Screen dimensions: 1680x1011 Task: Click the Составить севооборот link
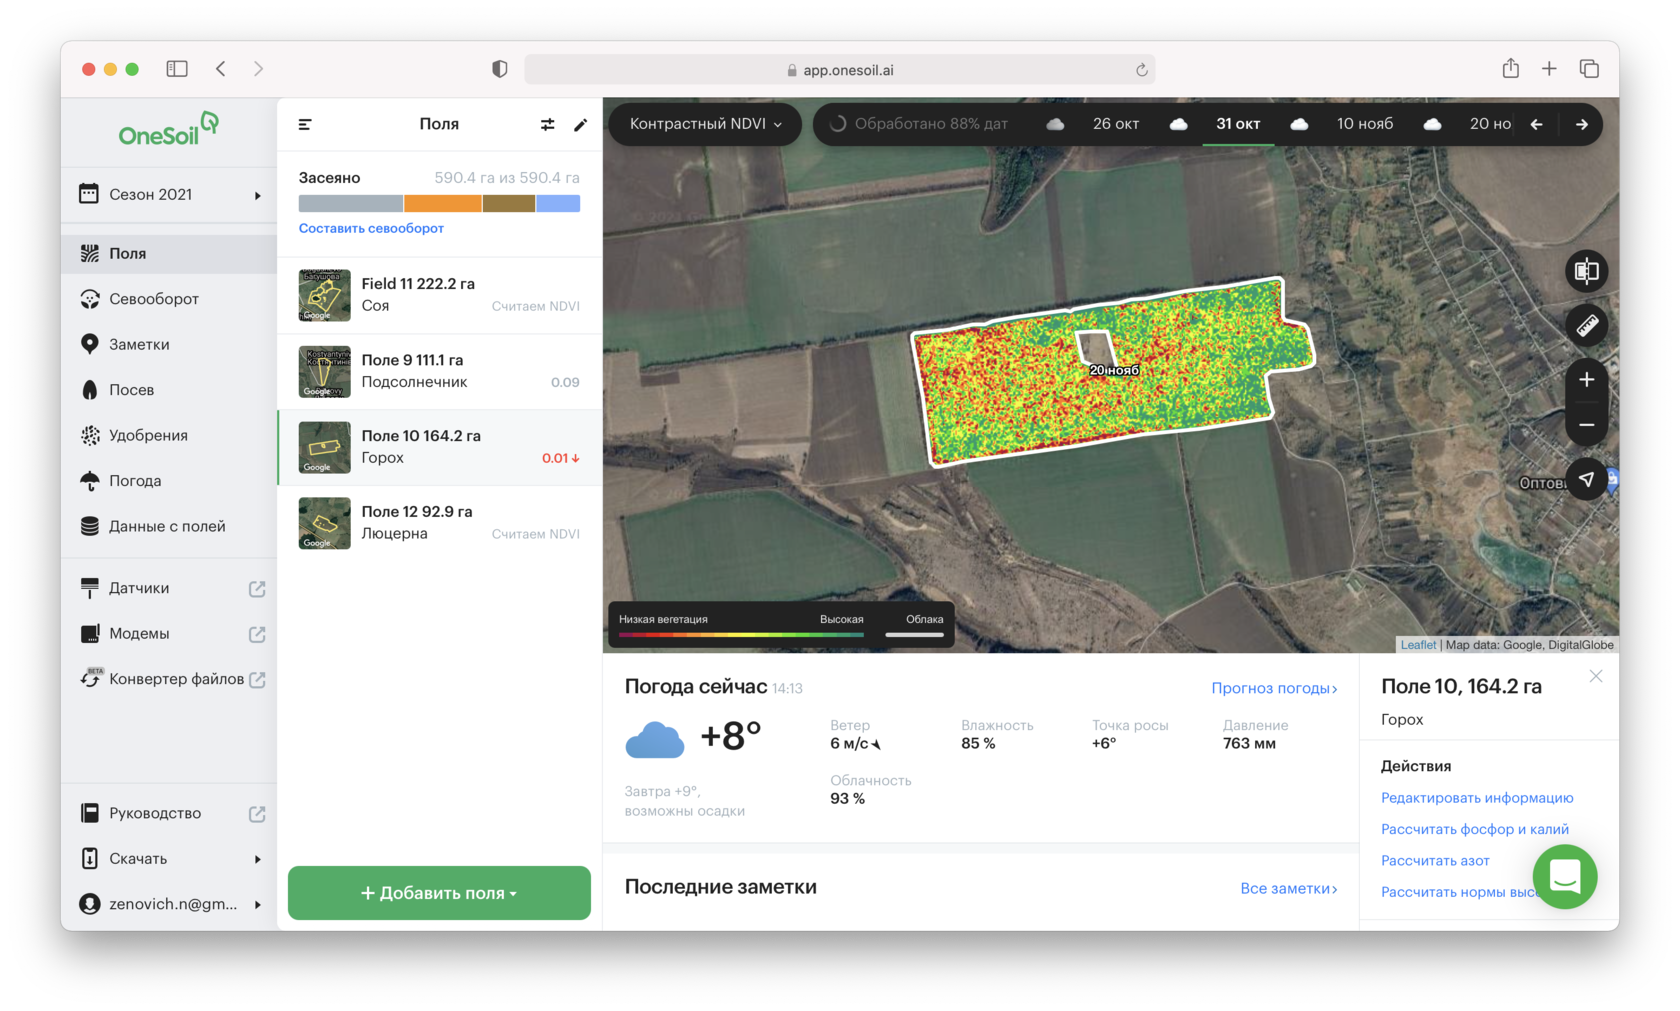coord(371,228)
